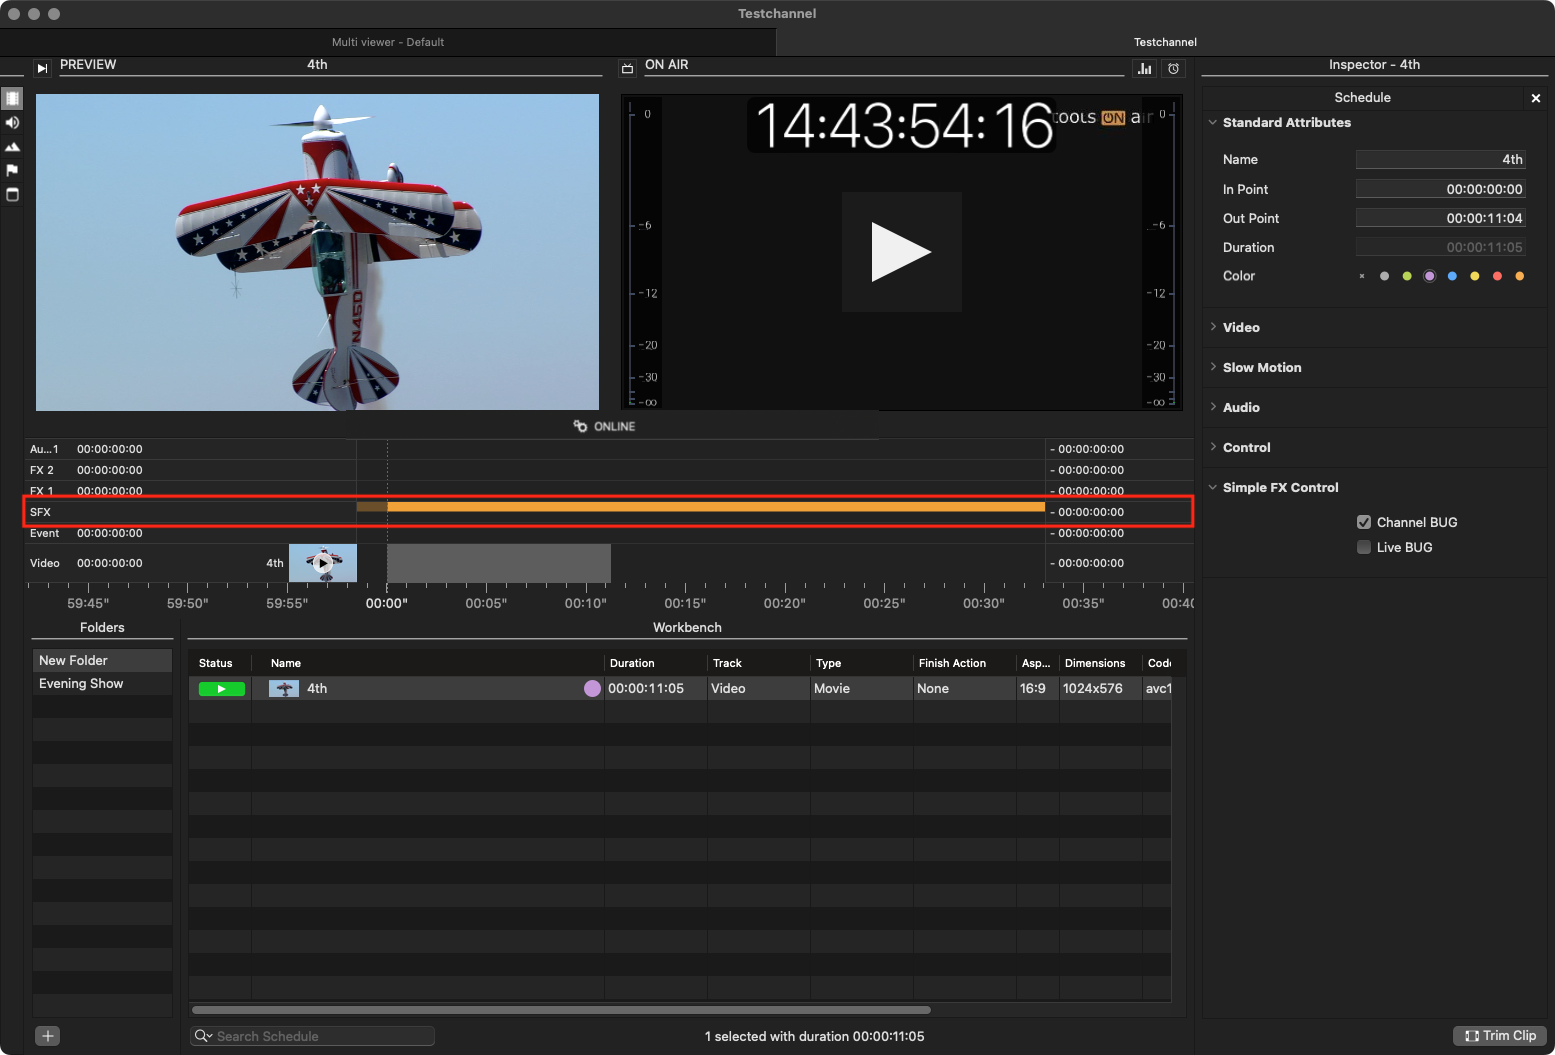Click the gray clip block on Video track
This screenshot has height=1055, width=1555.
(499, 563)
